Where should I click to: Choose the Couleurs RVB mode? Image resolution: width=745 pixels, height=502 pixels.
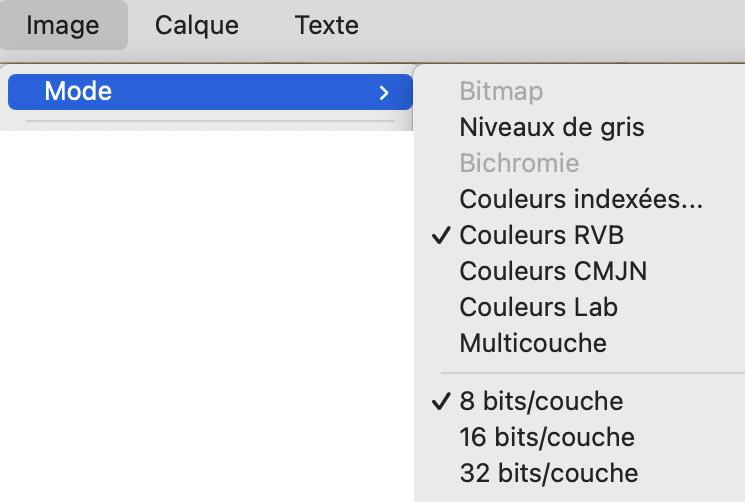[x=541, y=236]
